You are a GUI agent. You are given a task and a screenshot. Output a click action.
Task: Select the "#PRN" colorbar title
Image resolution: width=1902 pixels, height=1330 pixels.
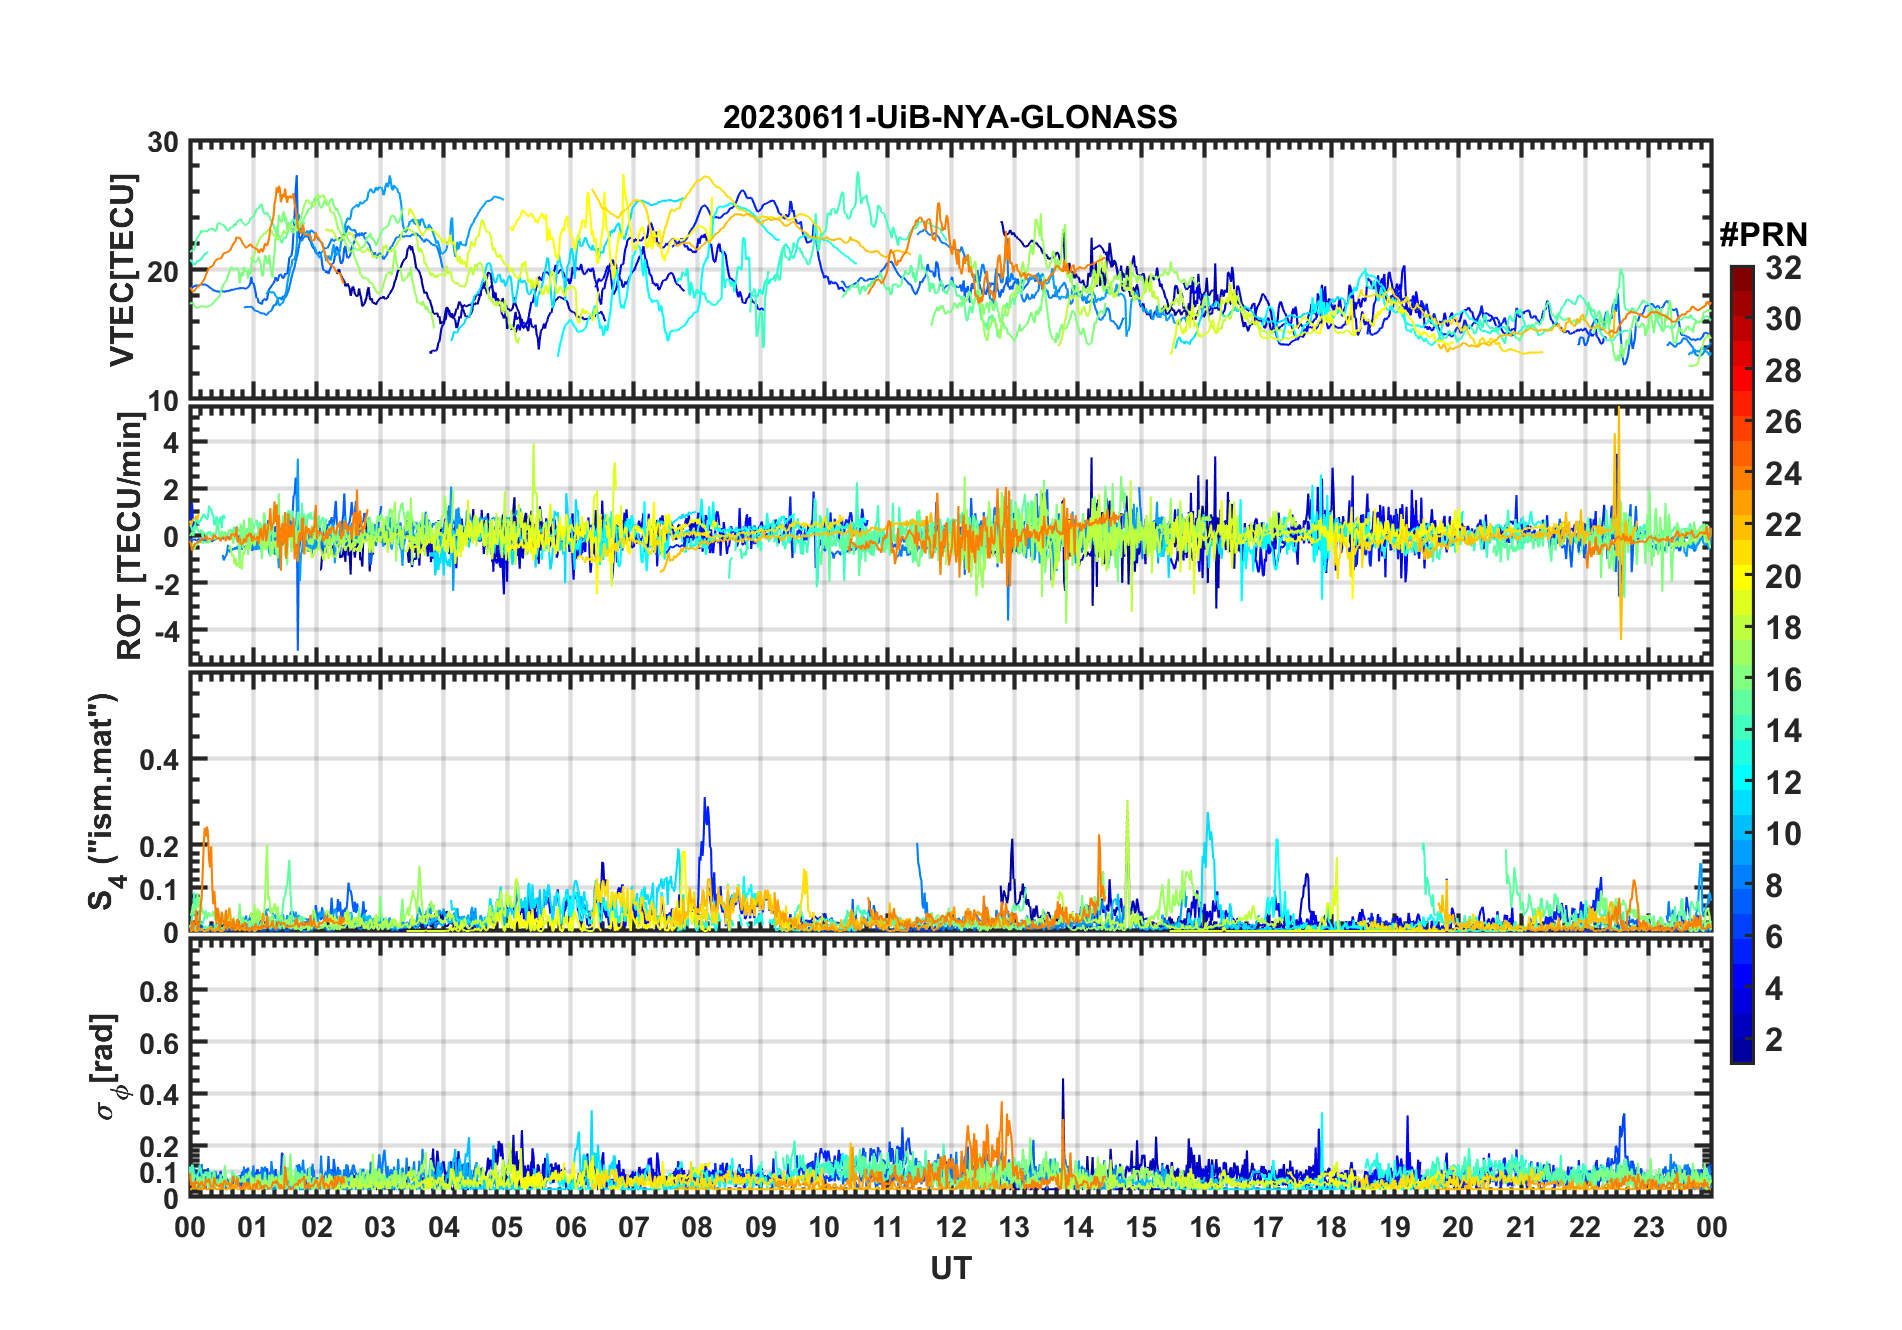pyautogui.click(x=1763, y=235)
